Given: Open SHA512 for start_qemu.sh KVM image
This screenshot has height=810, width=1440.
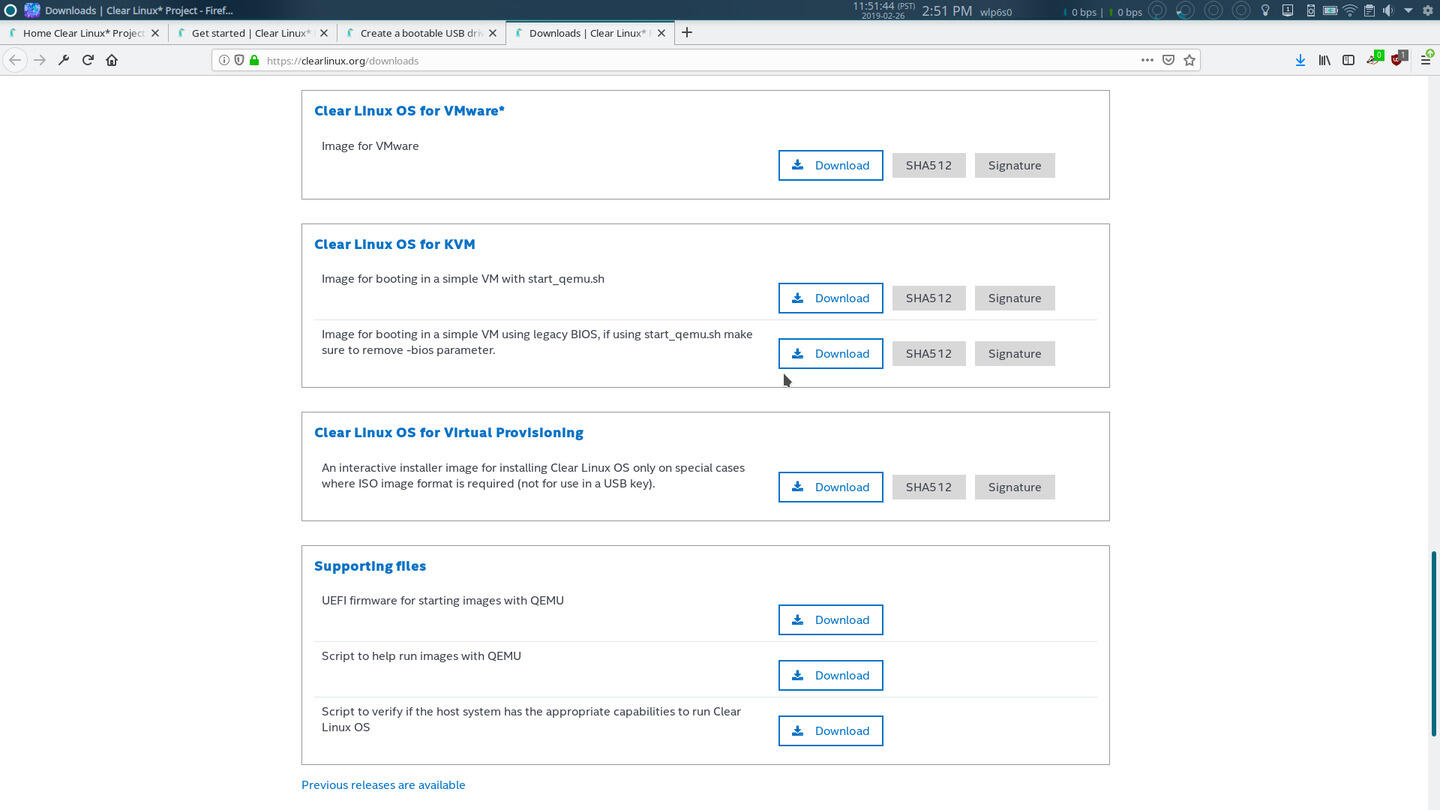Looking at the screenshot, I should (928, 298).
